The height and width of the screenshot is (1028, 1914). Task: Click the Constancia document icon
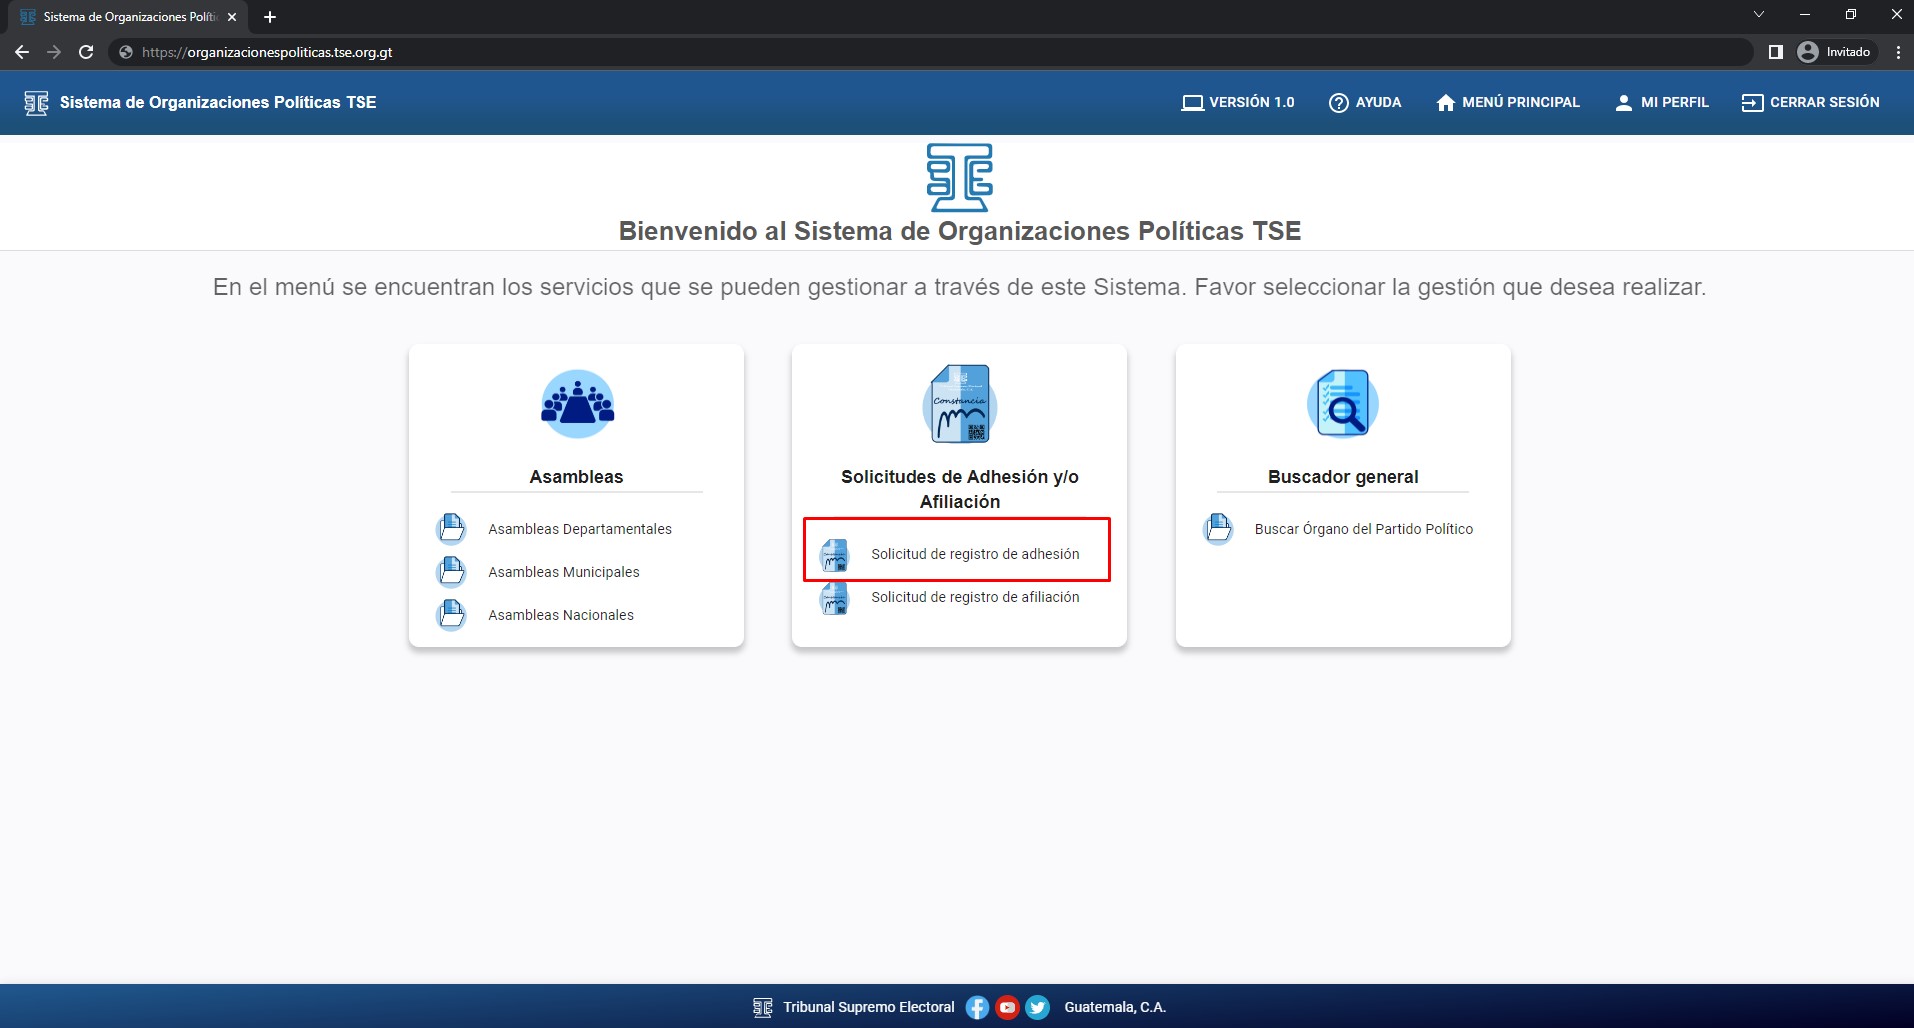(x=959, y=404)
